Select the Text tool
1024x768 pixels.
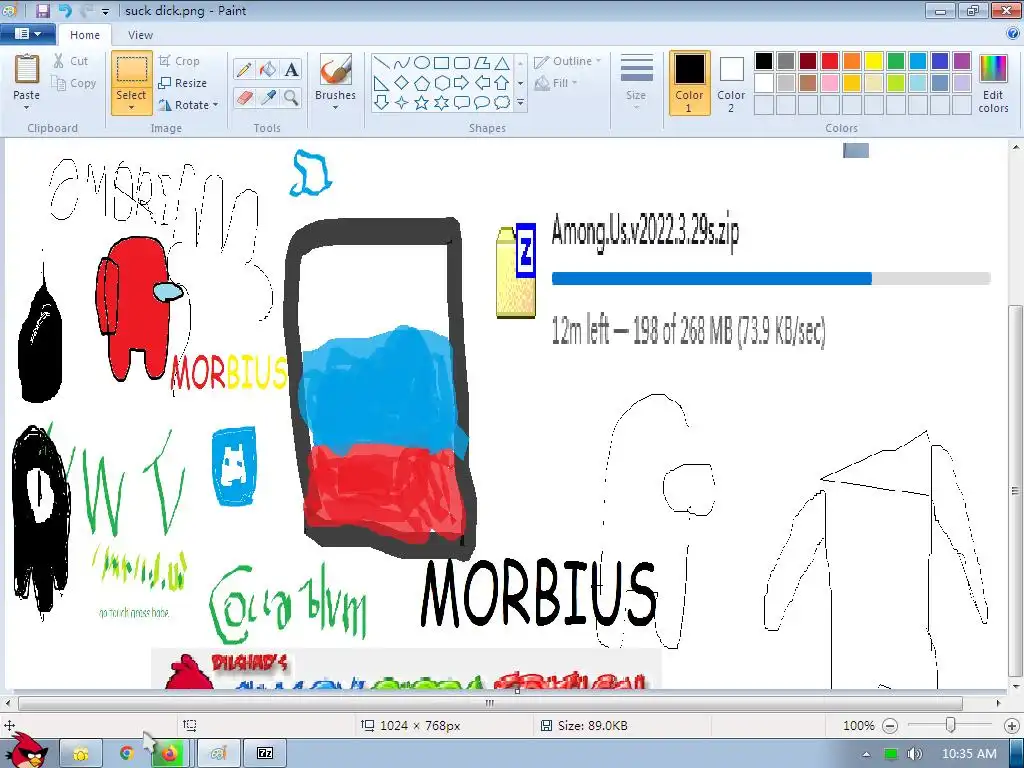coord(291,69)
